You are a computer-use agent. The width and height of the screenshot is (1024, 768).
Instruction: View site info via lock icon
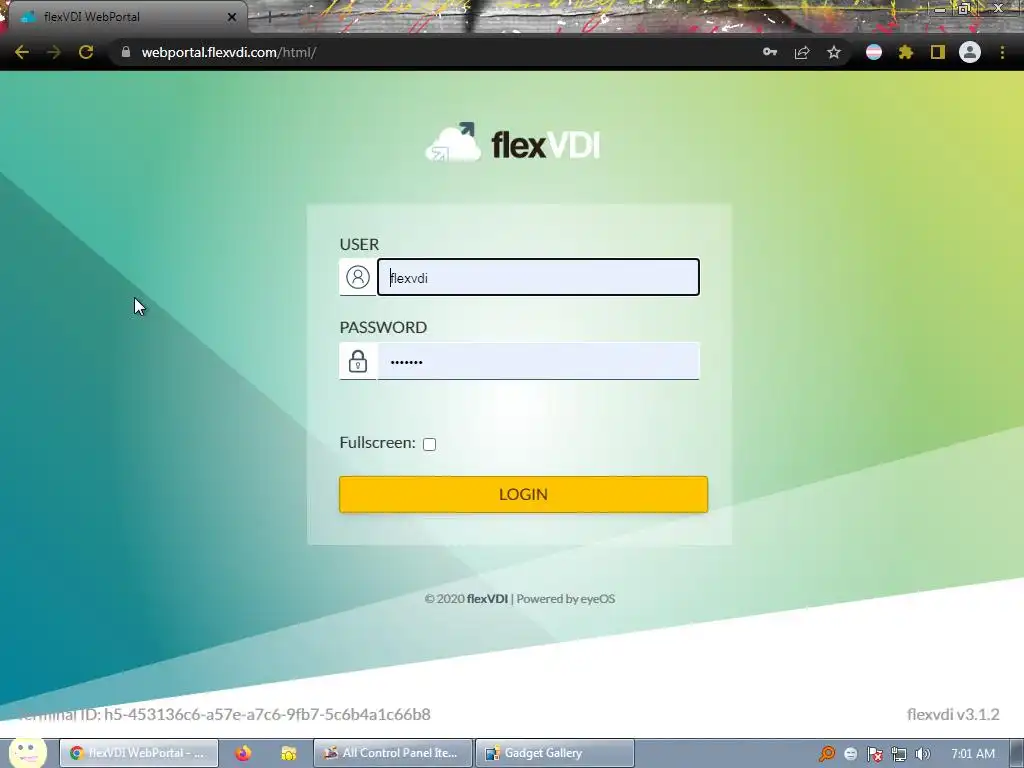click(126, 52)
